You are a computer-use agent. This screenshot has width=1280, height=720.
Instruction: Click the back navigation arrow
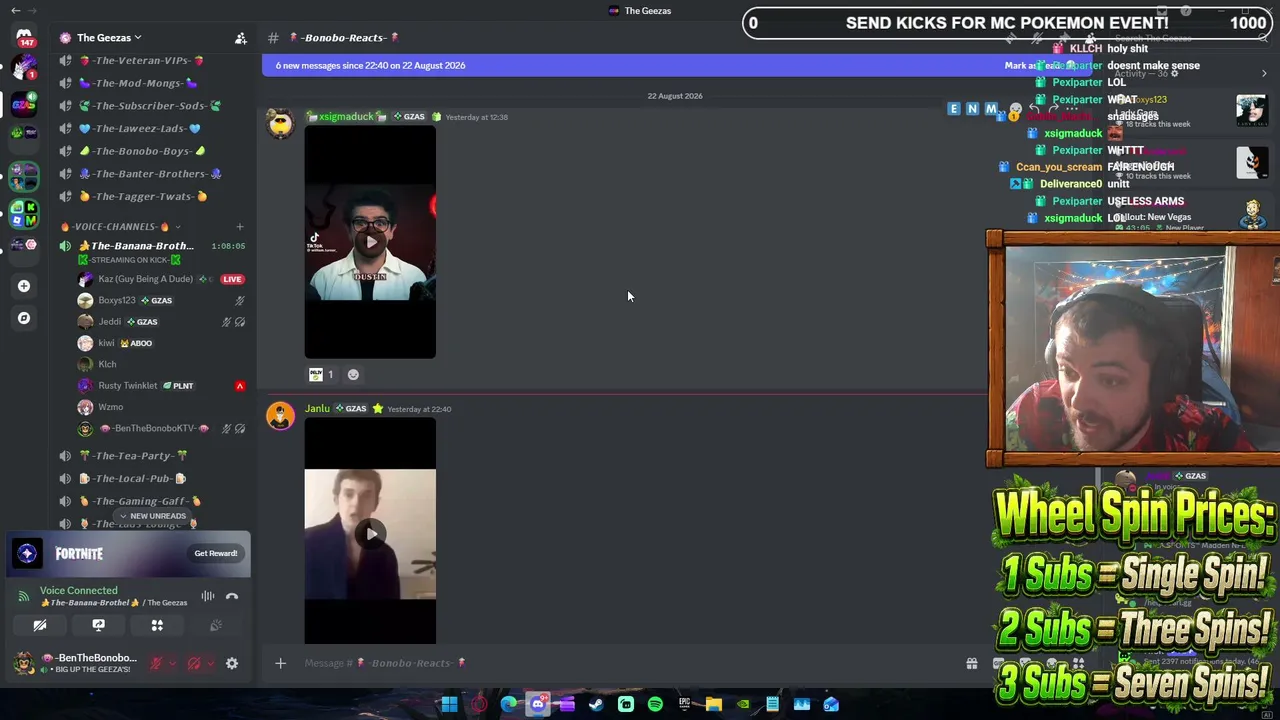[15, 10]
